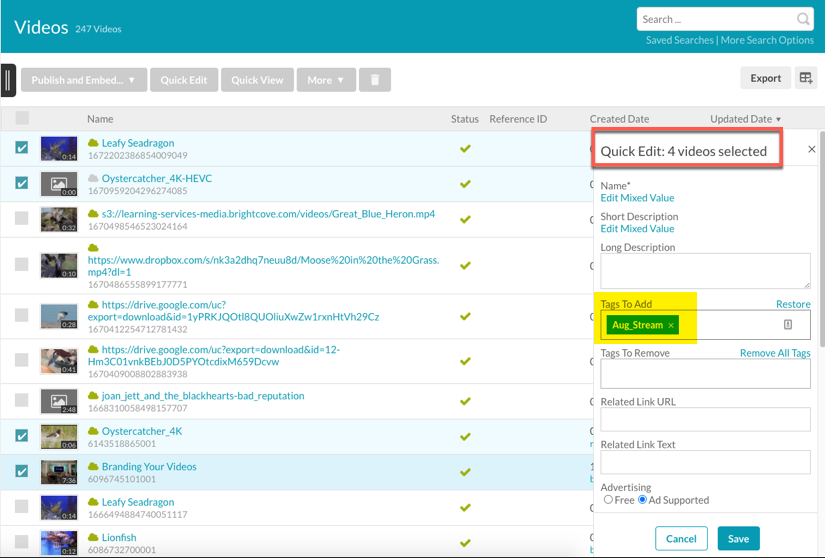Screen dimensions: 825x558
Task: Click the search magnifier icon
Action: point(803,19)
